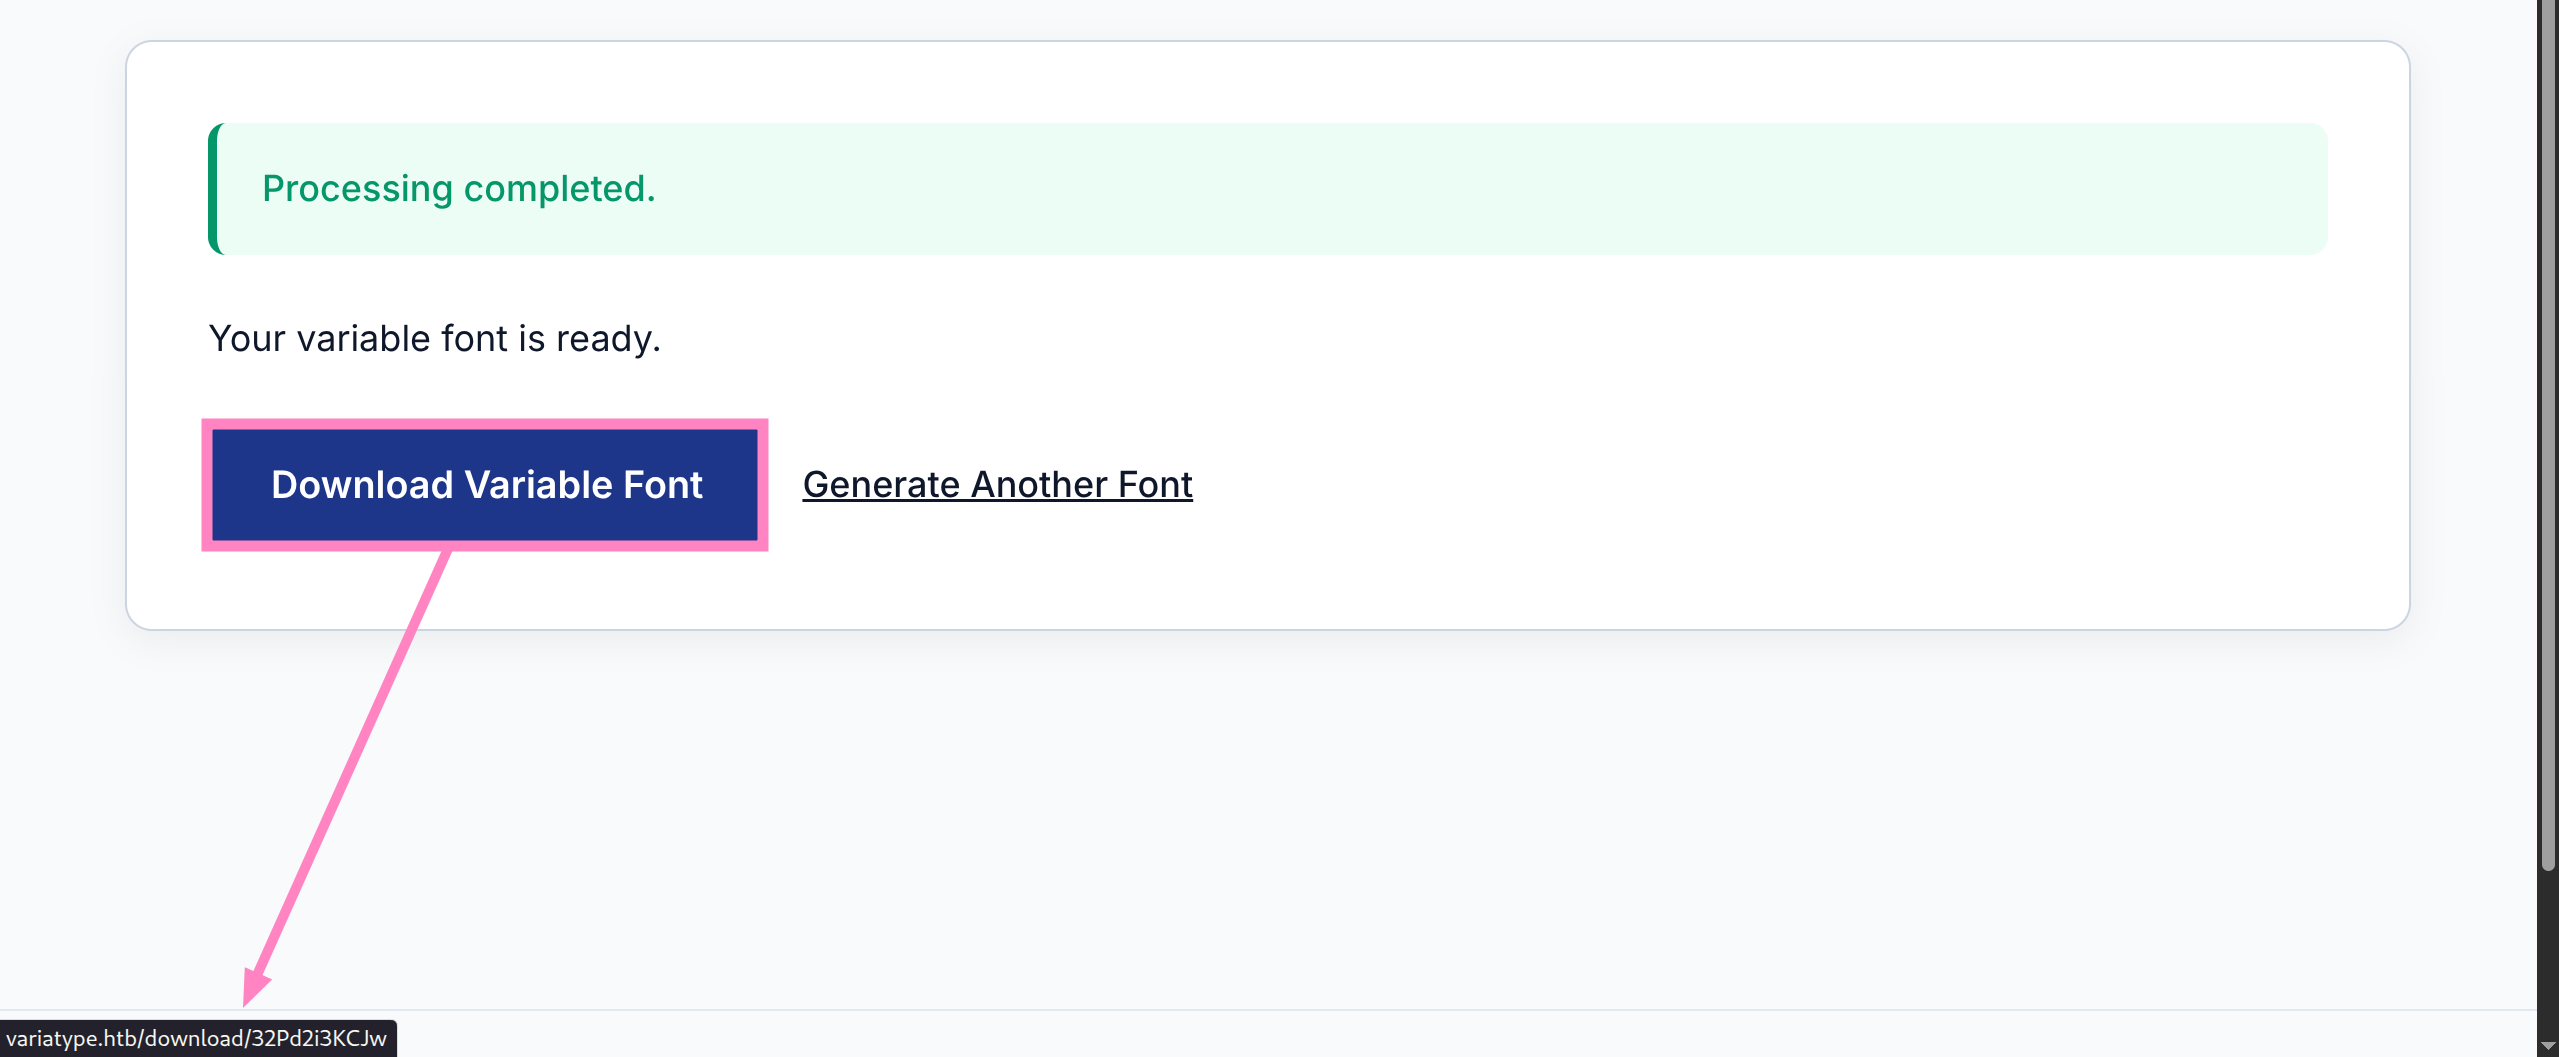Image resolution: width=2559 pixels, height=1057 pixels.
Task: Click the "Processing completed." message text
Action: point(458,189)
